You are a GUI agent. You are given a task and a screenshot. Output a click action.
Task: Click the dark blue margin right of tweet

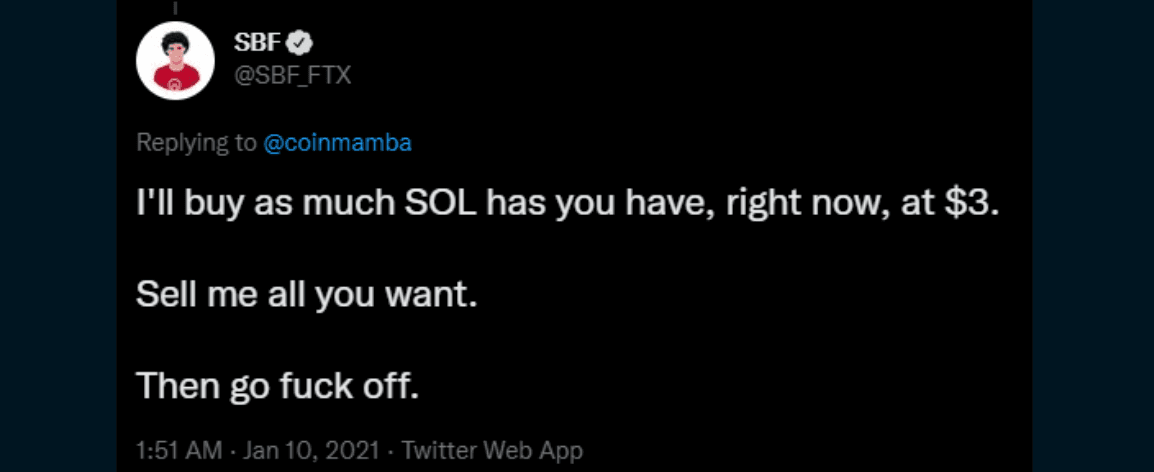[1095, 236]
